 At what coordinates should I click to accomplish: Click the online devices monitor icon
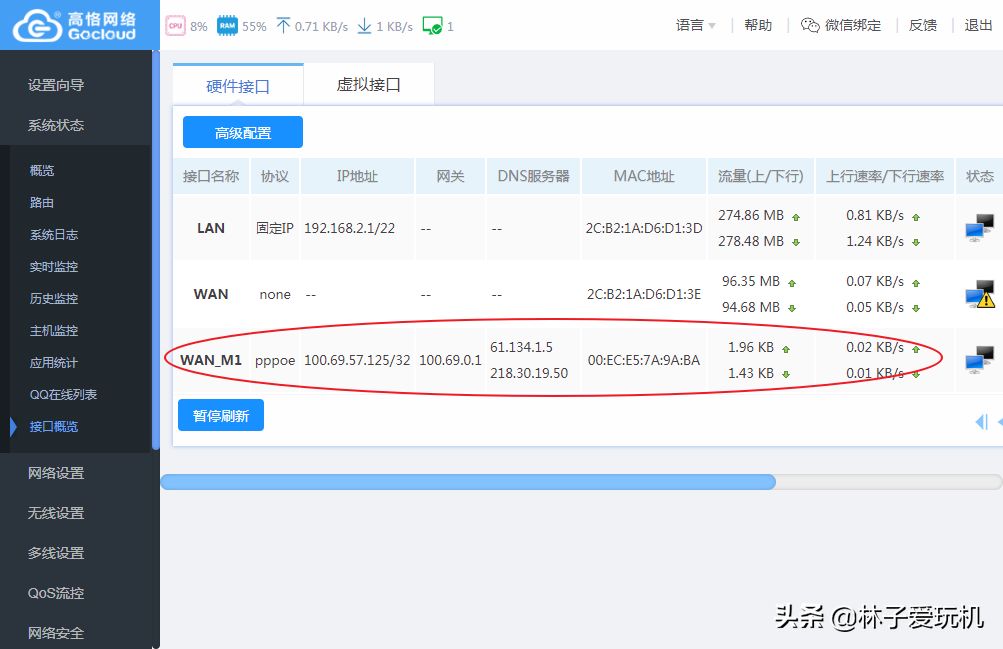(432, 26)
